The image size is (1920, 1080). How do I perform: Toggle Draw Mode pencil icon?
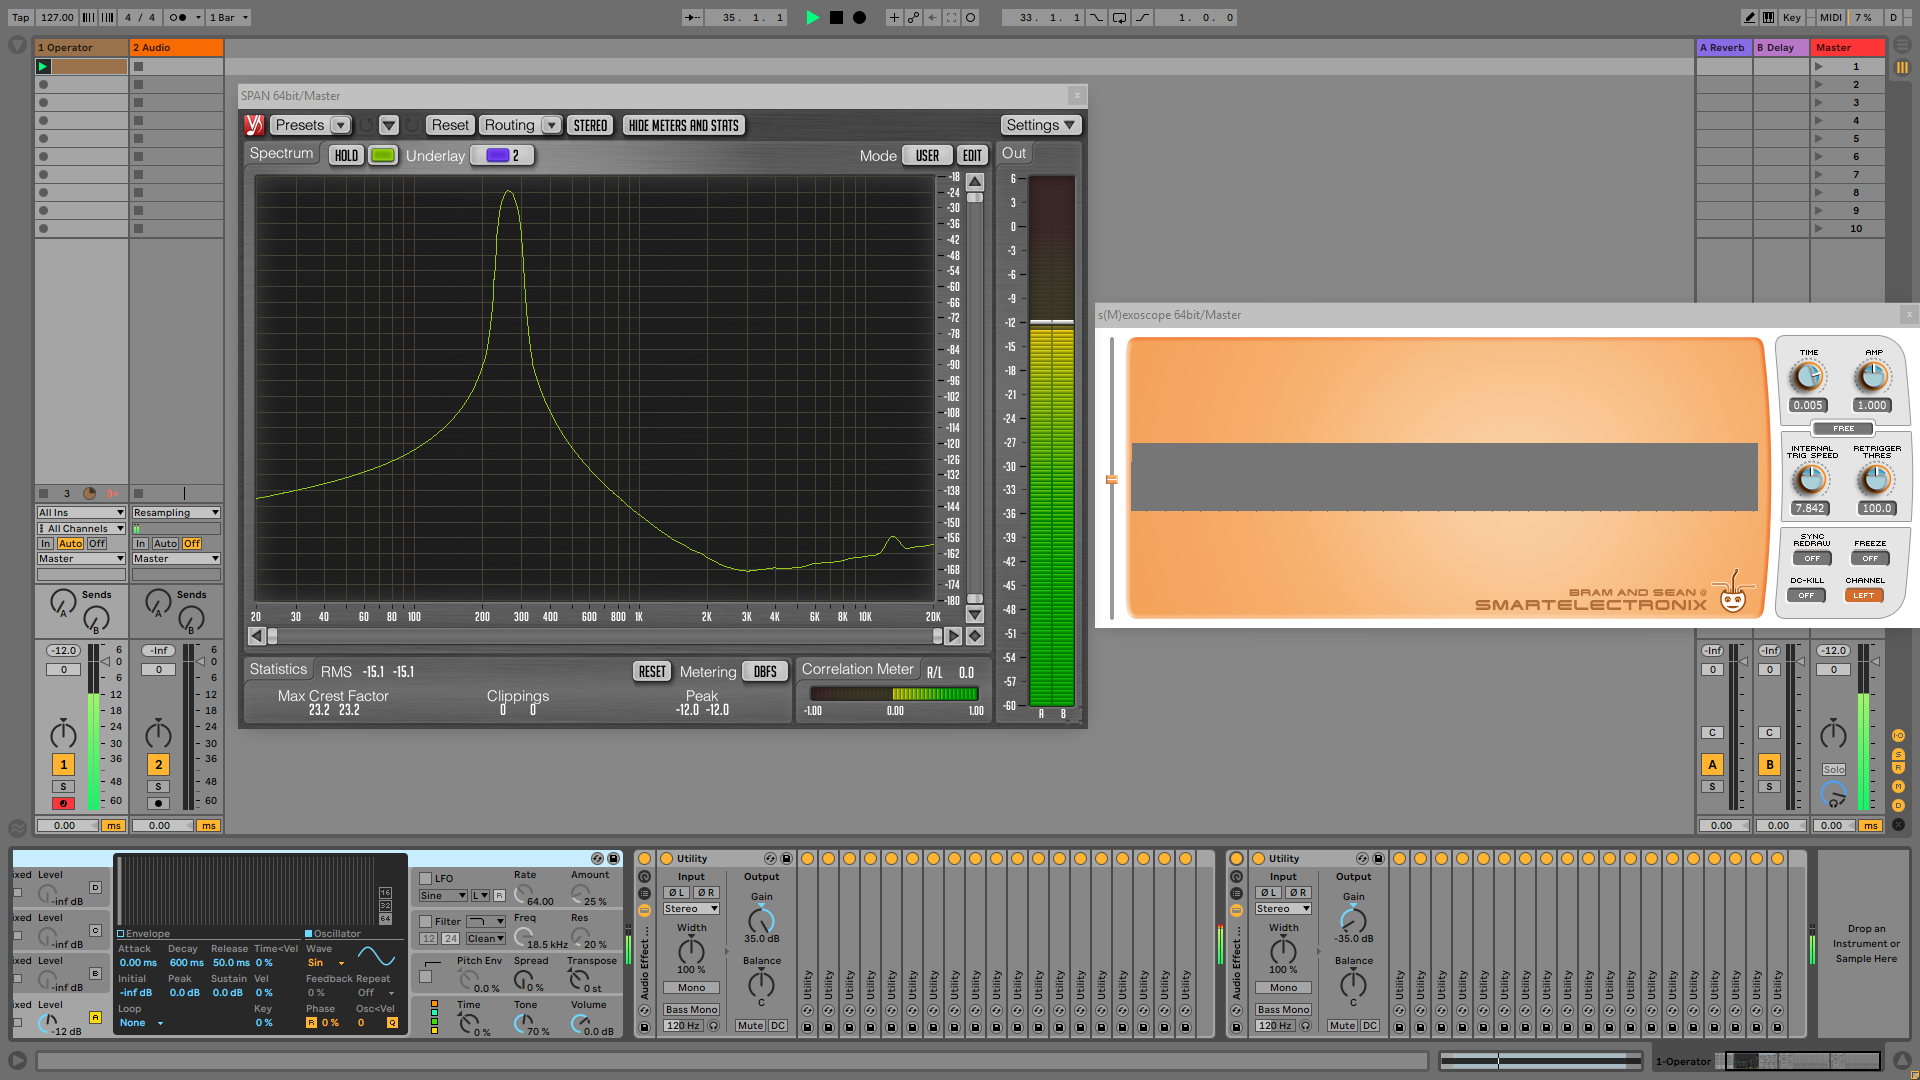pyautogui.click(x=1749, y=17)
